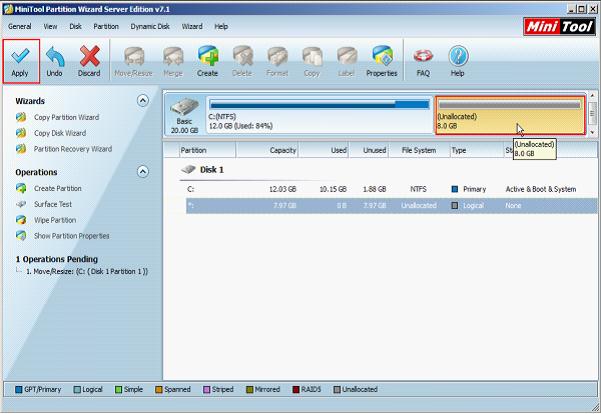Click the disk map scroll up arrow

pos(592,95)
